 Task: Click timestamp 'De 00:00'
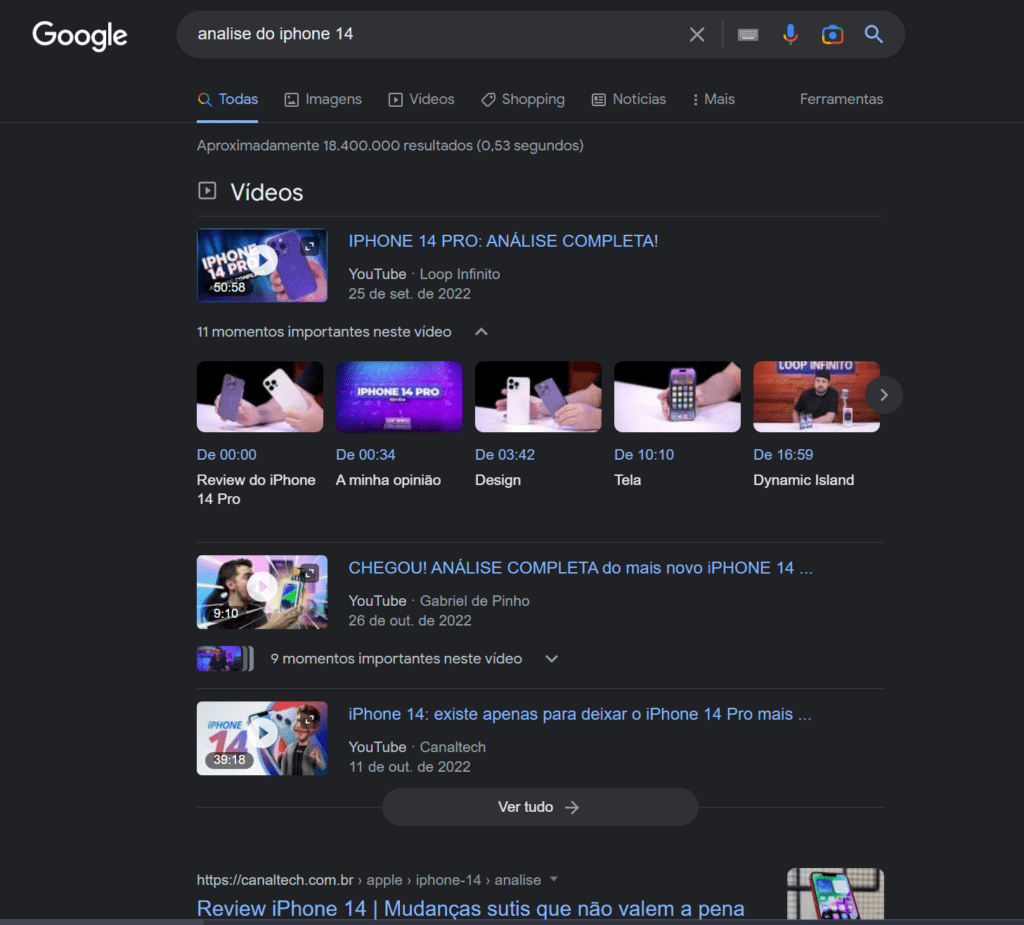[x=227, y=455]
